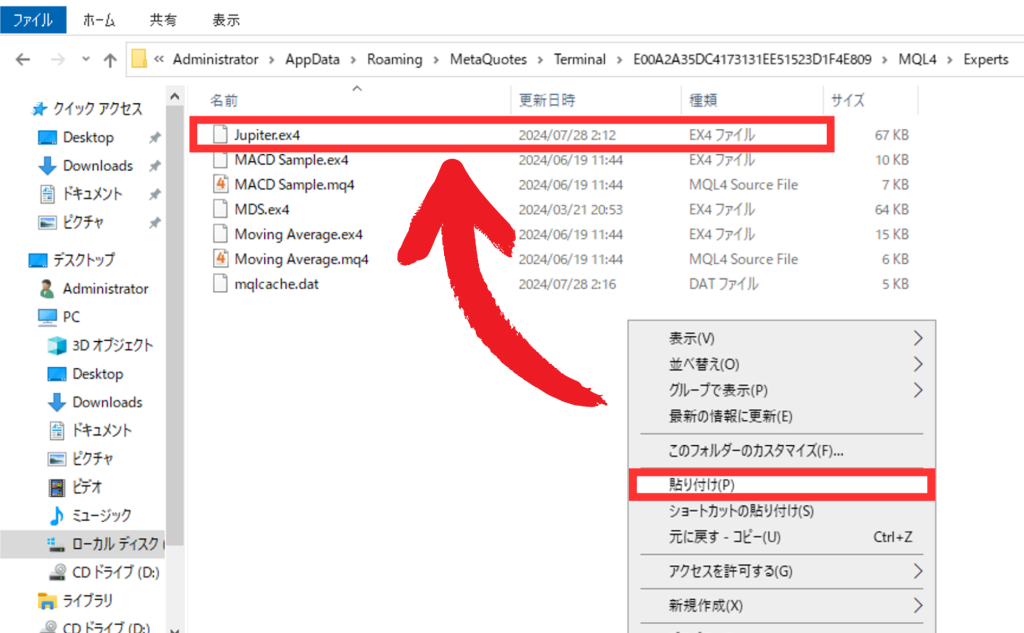Click the MACD Sample.mq4 file icon
This screenshot has height=633, width=1024.
tap(221, 184)
